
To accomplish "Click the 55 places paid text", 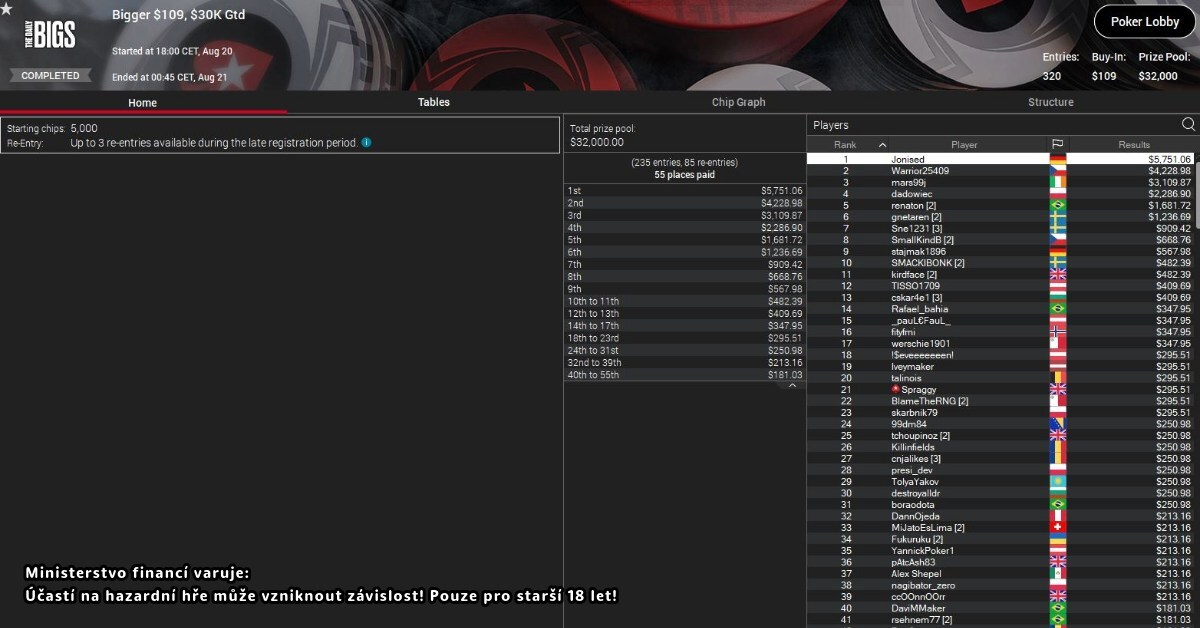I will tap(684, 174).
